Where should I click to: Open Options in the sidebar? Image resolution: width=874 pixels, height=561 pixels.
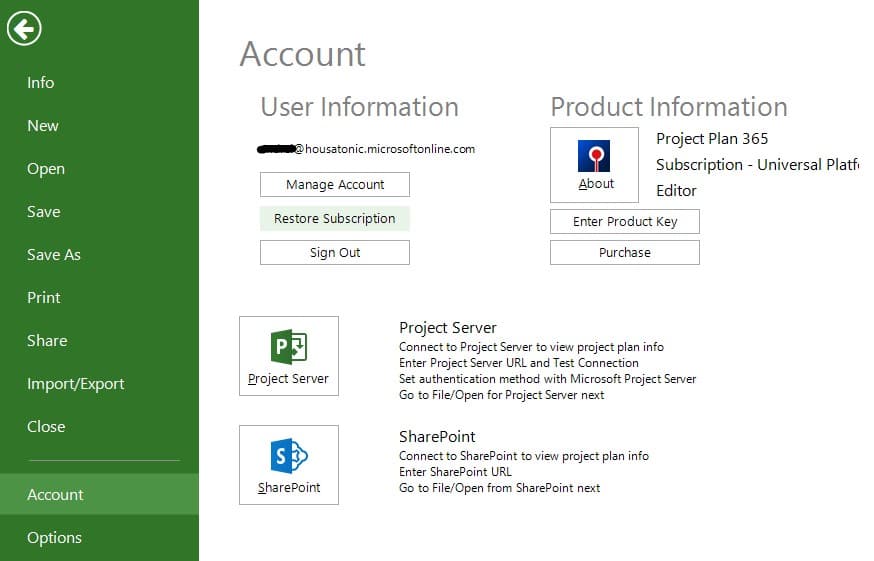coord(54,538)
